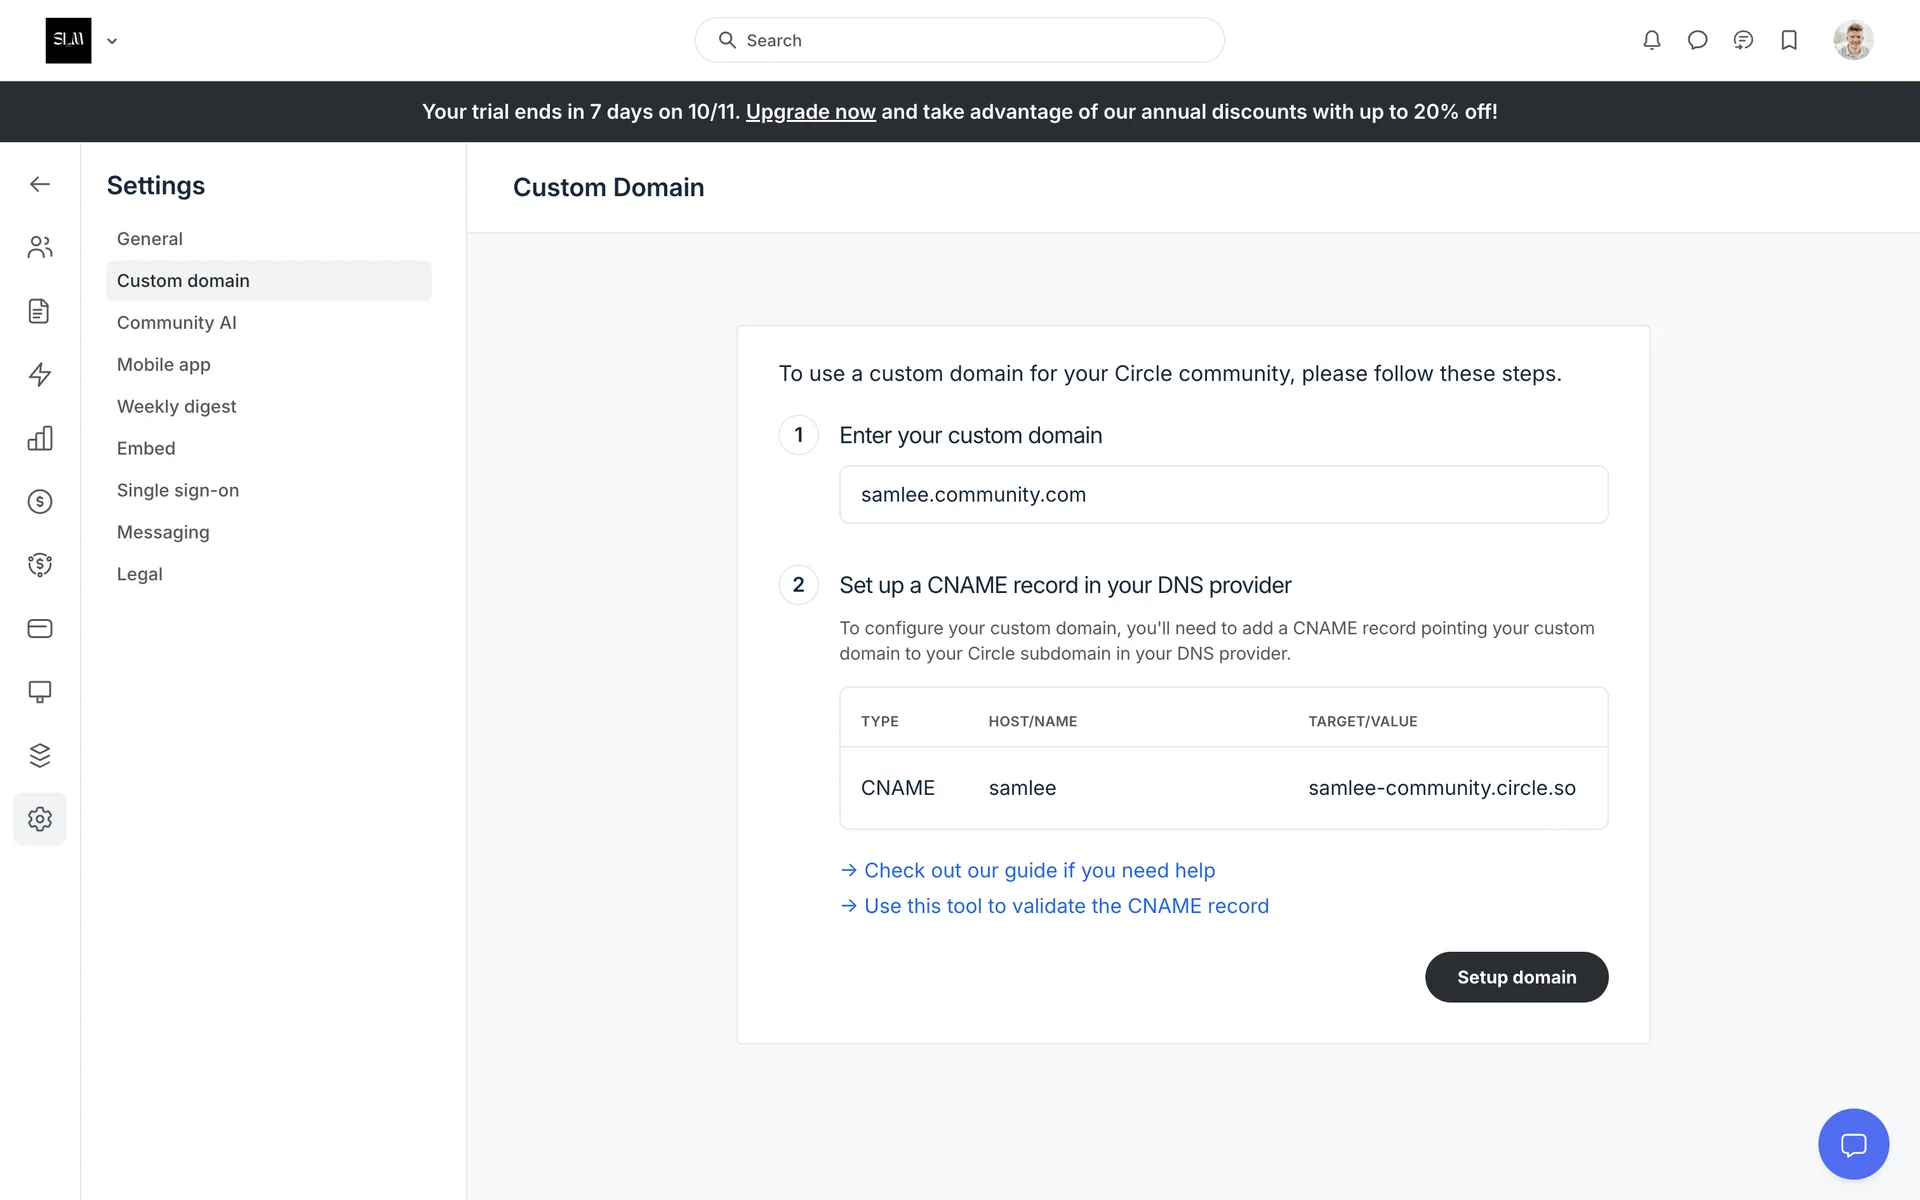1920x1200 pixels.
Task: Click the back arrow in the left sidebar
Action: tap(40, 184)
